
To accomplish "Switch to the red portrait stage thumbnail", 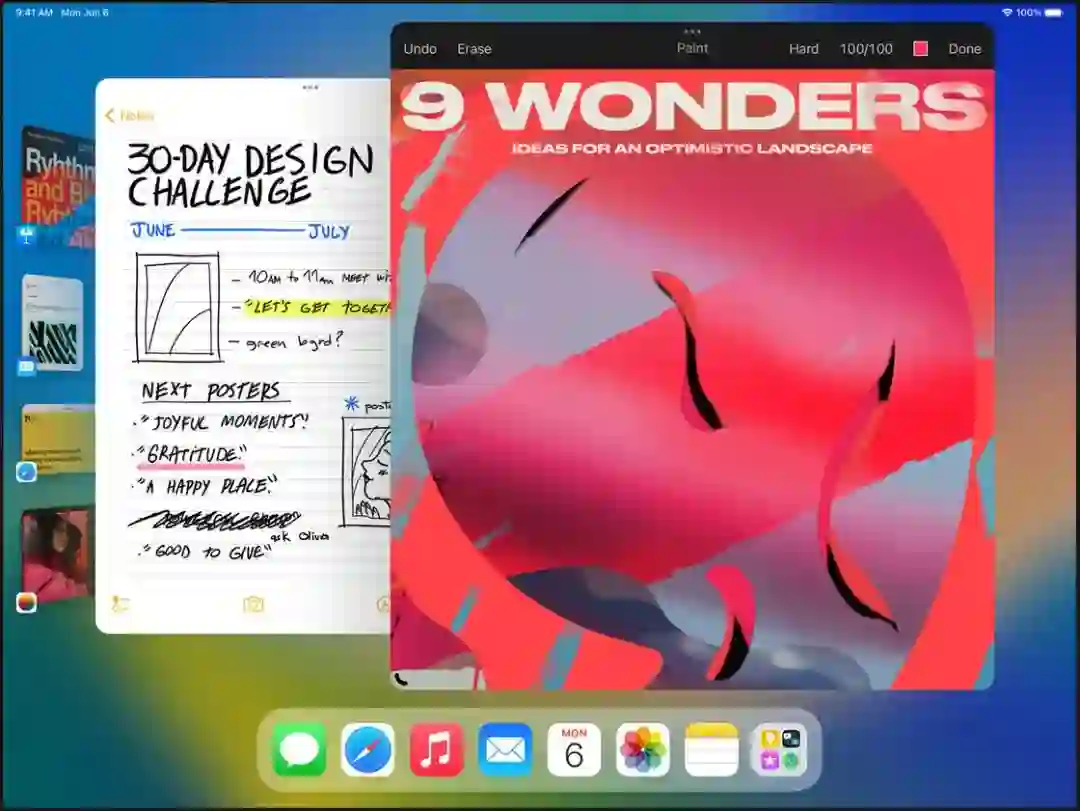I will coord(58,555).
